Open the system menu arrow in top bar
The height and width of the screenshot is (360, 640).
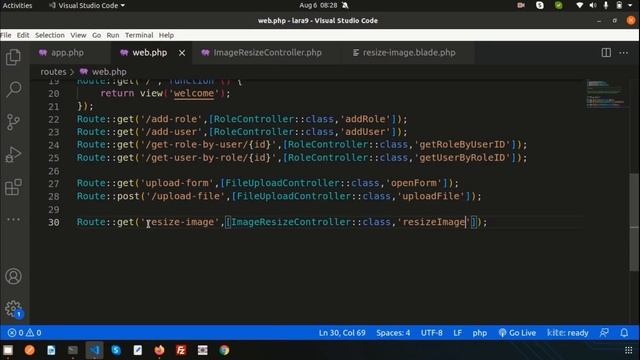pos(631,5)
